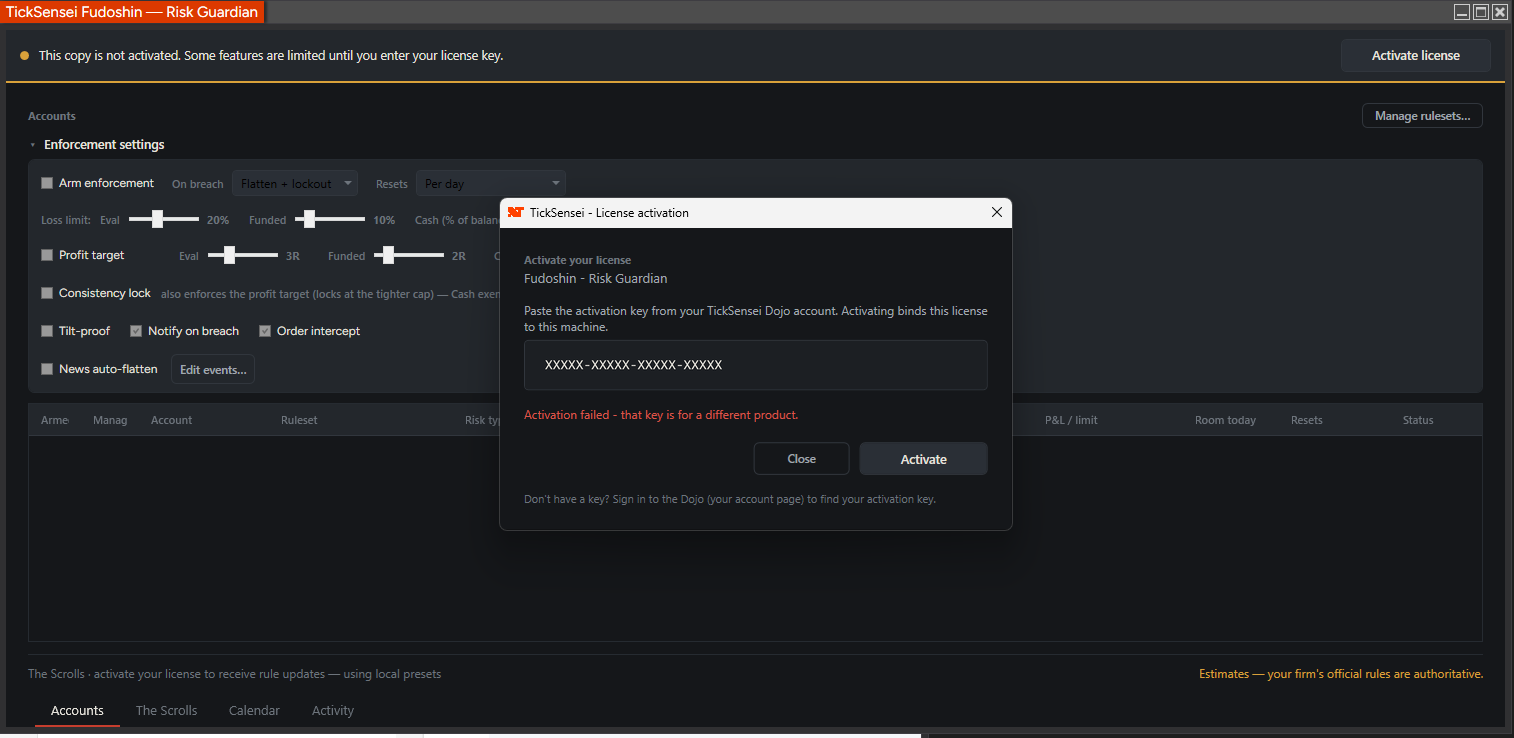The image size is (1514, 738).
Task: Maximize the Risk Guardian window
Action: coord(1481,12)
